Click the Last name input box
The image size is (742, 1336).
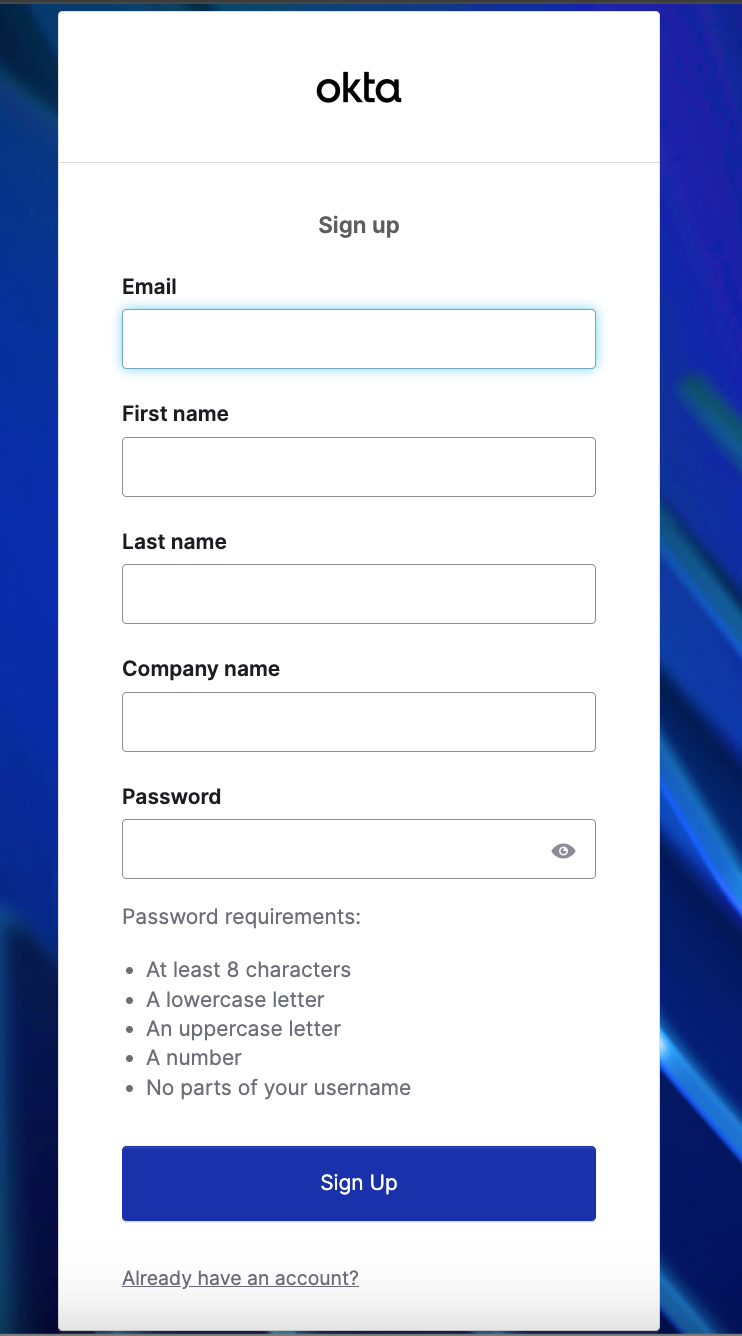coord(358,593)
